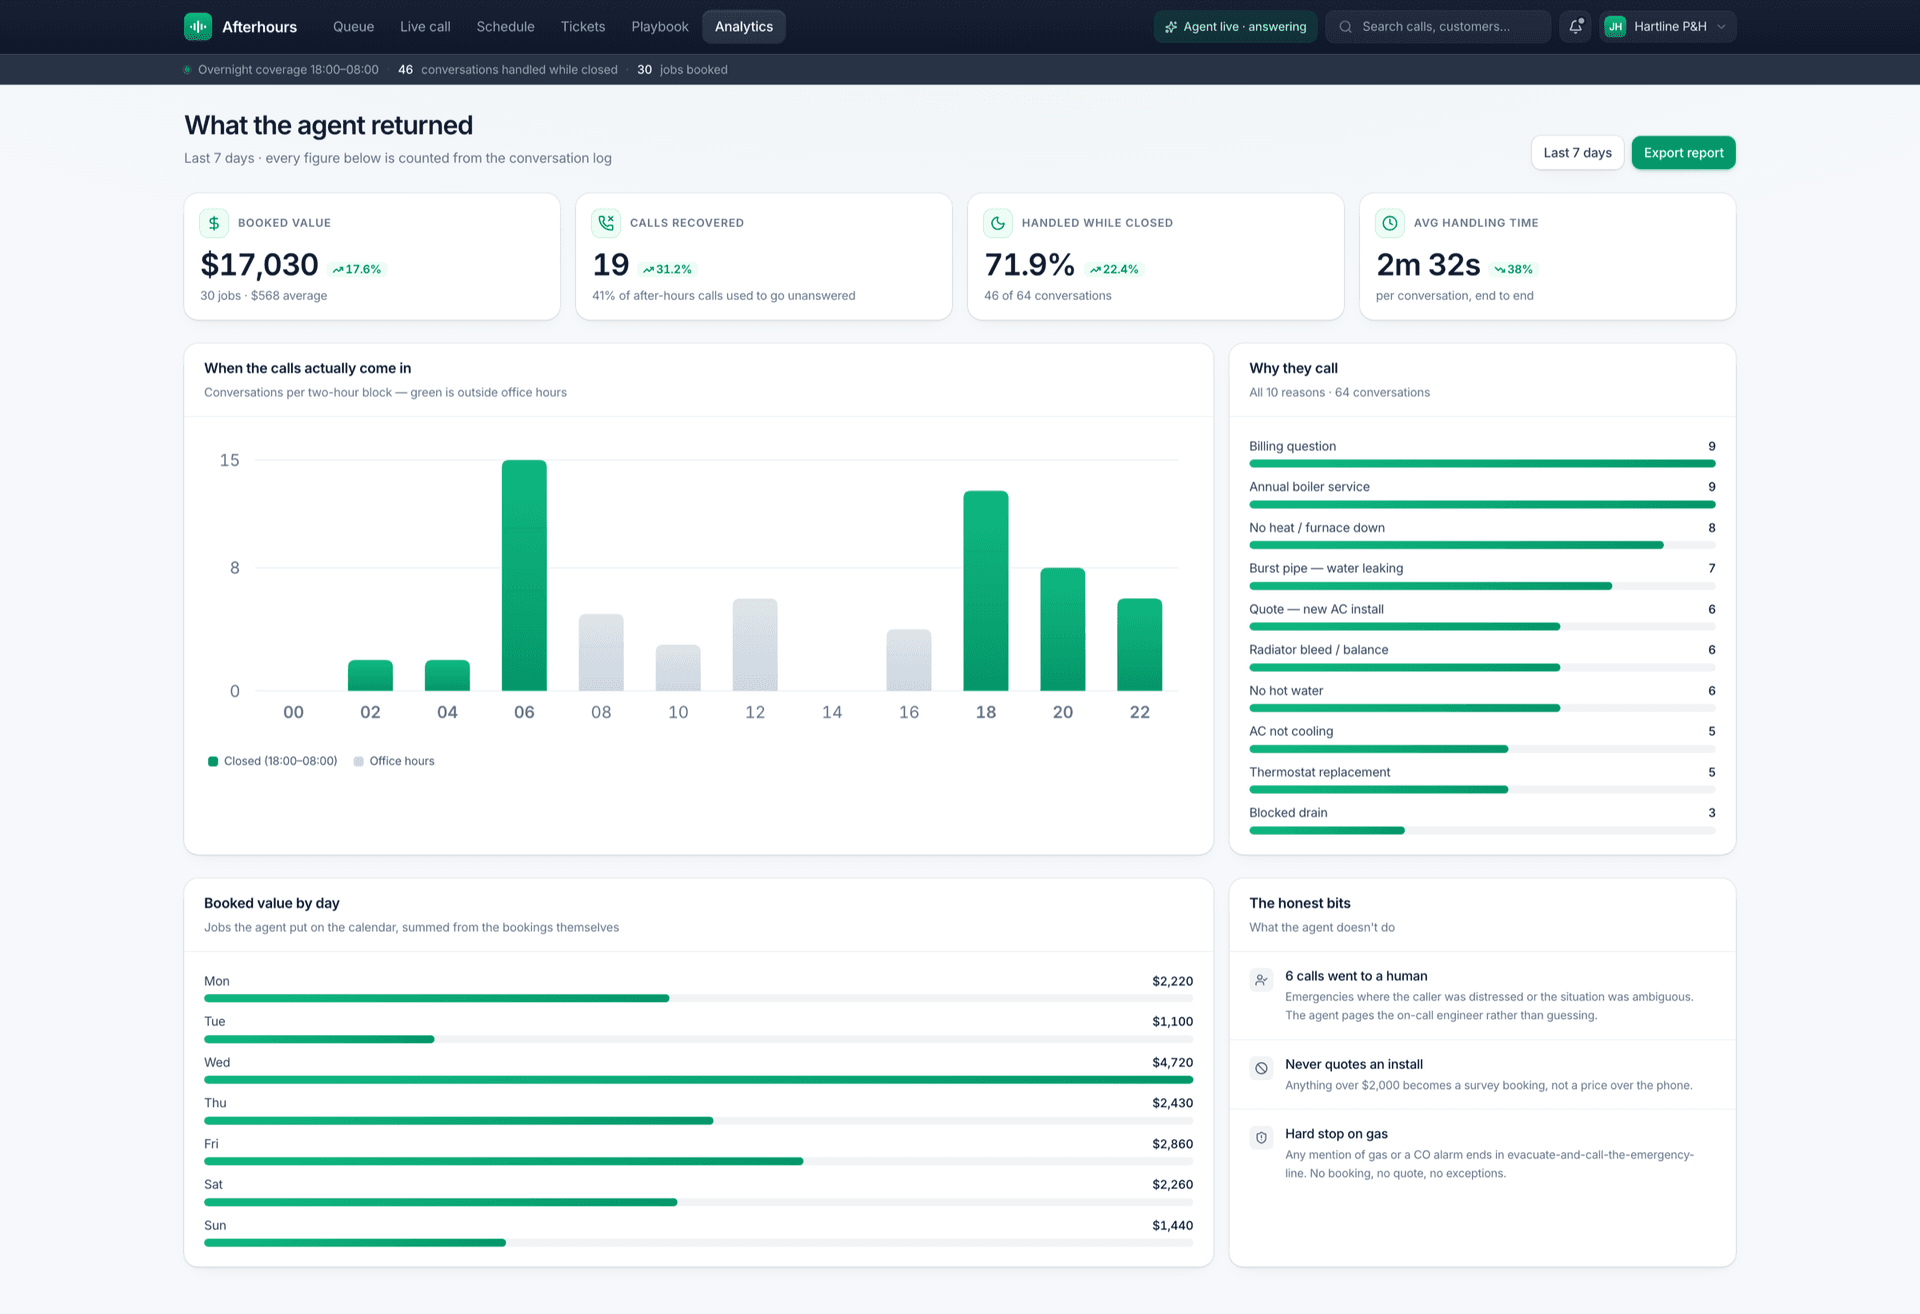Click the shield icon beside Hard stop on gas

coord(1261,1137)
